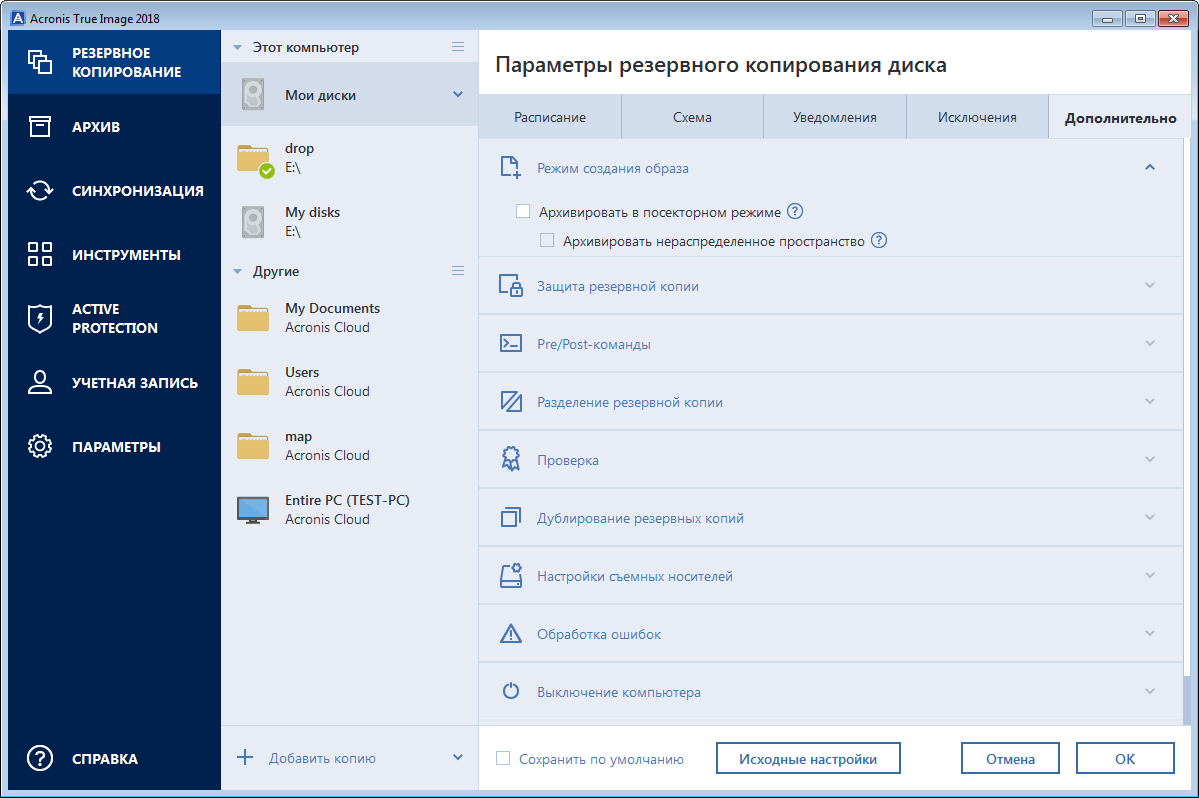Viewport: 1199px width, 798px height.
Task: Switch to the Схема tab
Action: [x=692, y=117]
